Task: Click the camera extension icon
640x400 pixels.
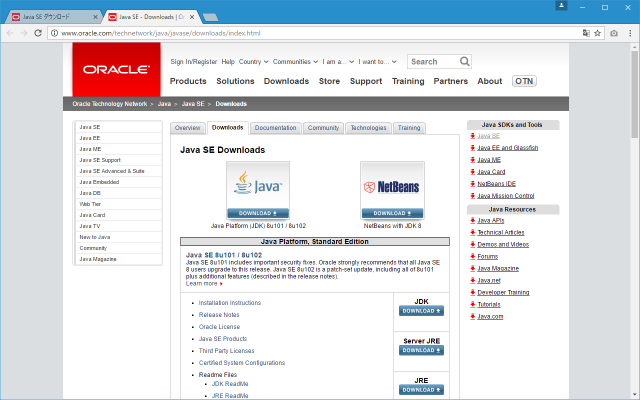Action: (614, 33)
